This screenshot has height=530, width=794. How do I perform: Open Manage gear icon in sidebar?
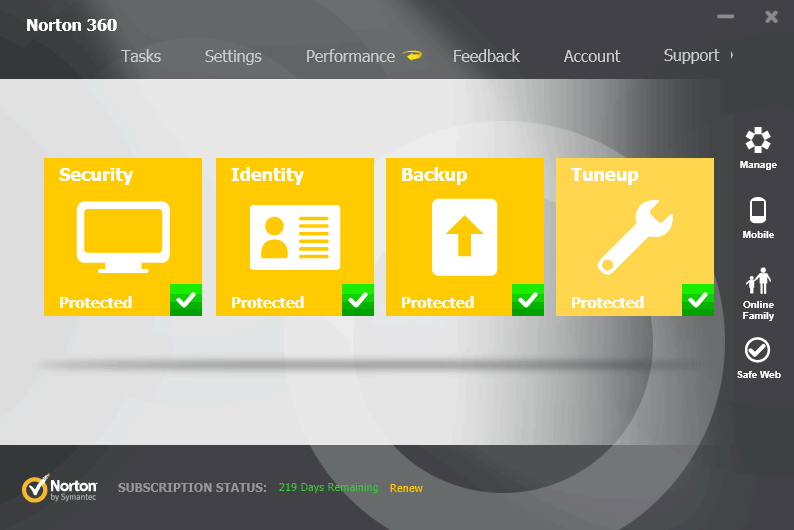pyautogui.click(x=758, y=140)
